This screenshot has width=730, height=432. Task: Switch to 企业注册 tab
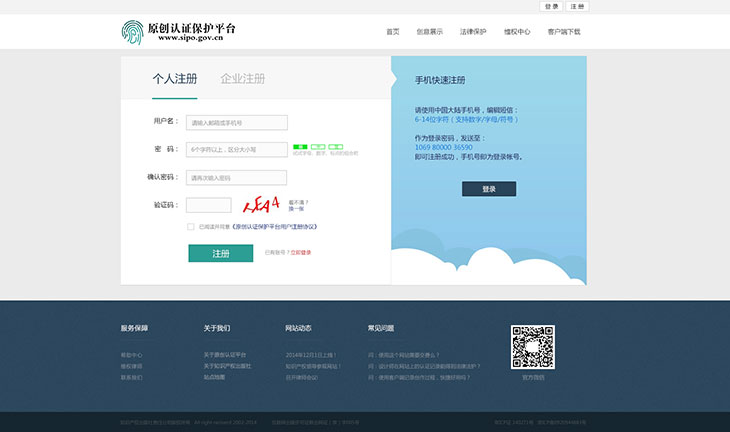click(x=243, y=79)
